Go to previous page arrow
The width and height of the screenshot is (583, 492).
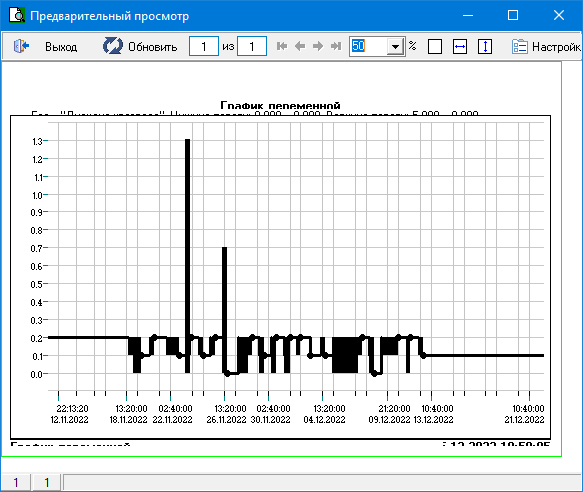pyautogui.click(x=300, y=46)
